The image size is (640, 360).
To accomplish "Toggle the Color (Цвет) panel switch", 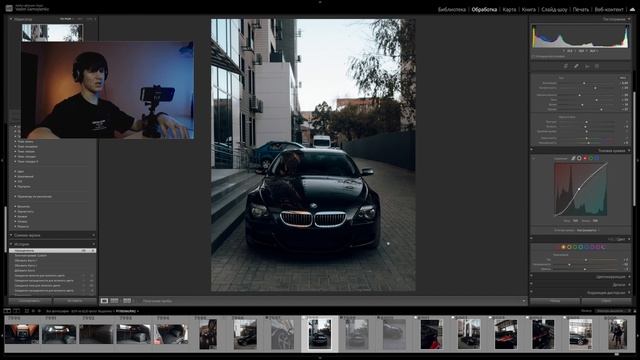I will point(531,239).
